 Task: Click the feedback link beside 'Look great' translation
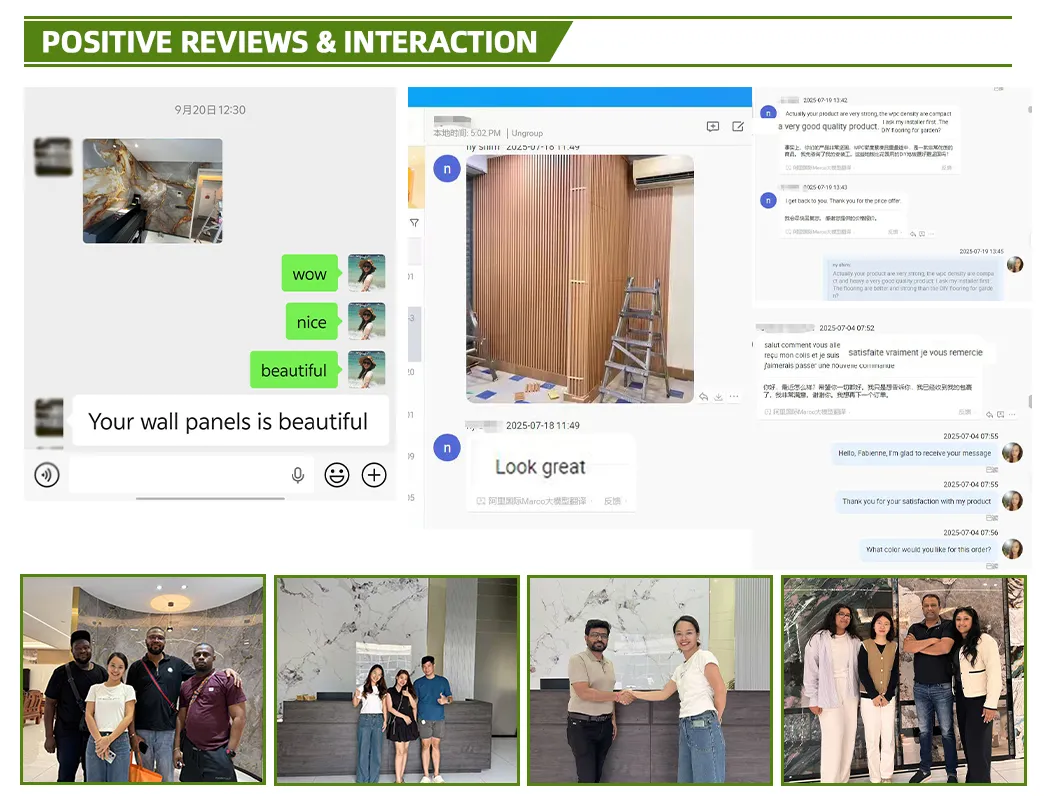coord(612,501)
